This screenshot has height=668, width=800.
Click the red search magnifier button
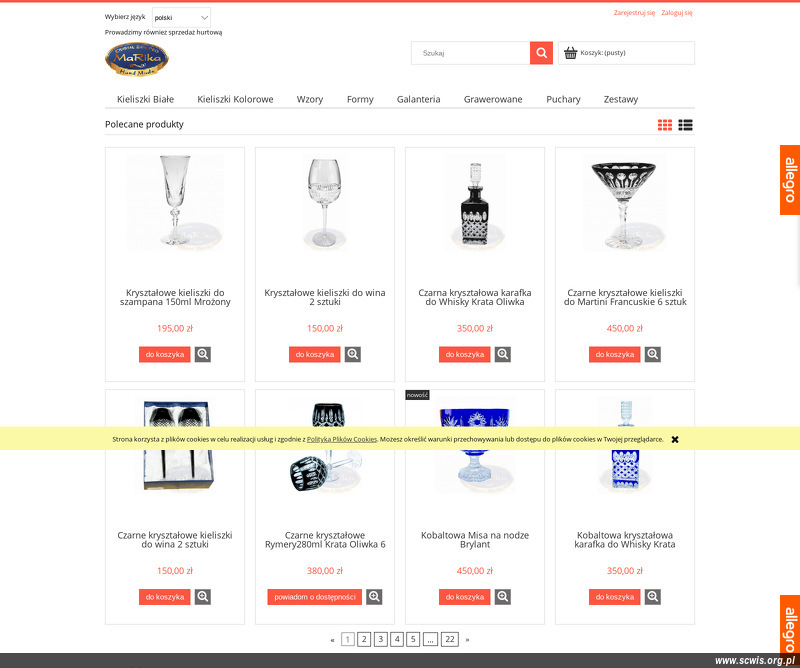pyautogui.click(x=541, y=53)
